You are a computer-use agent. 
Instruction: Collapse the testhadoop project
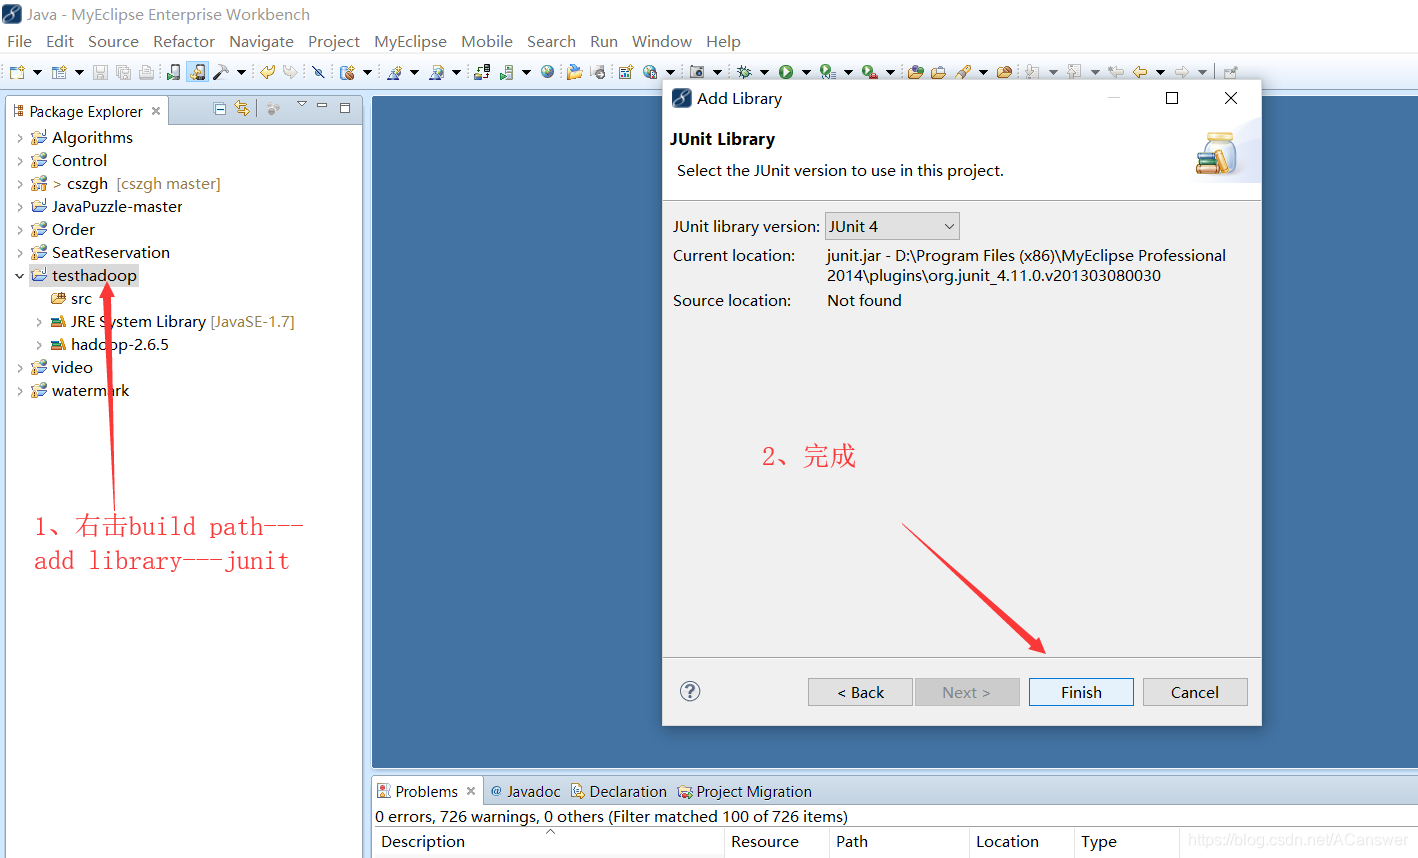pyautogui.click(x=20, y=276)
